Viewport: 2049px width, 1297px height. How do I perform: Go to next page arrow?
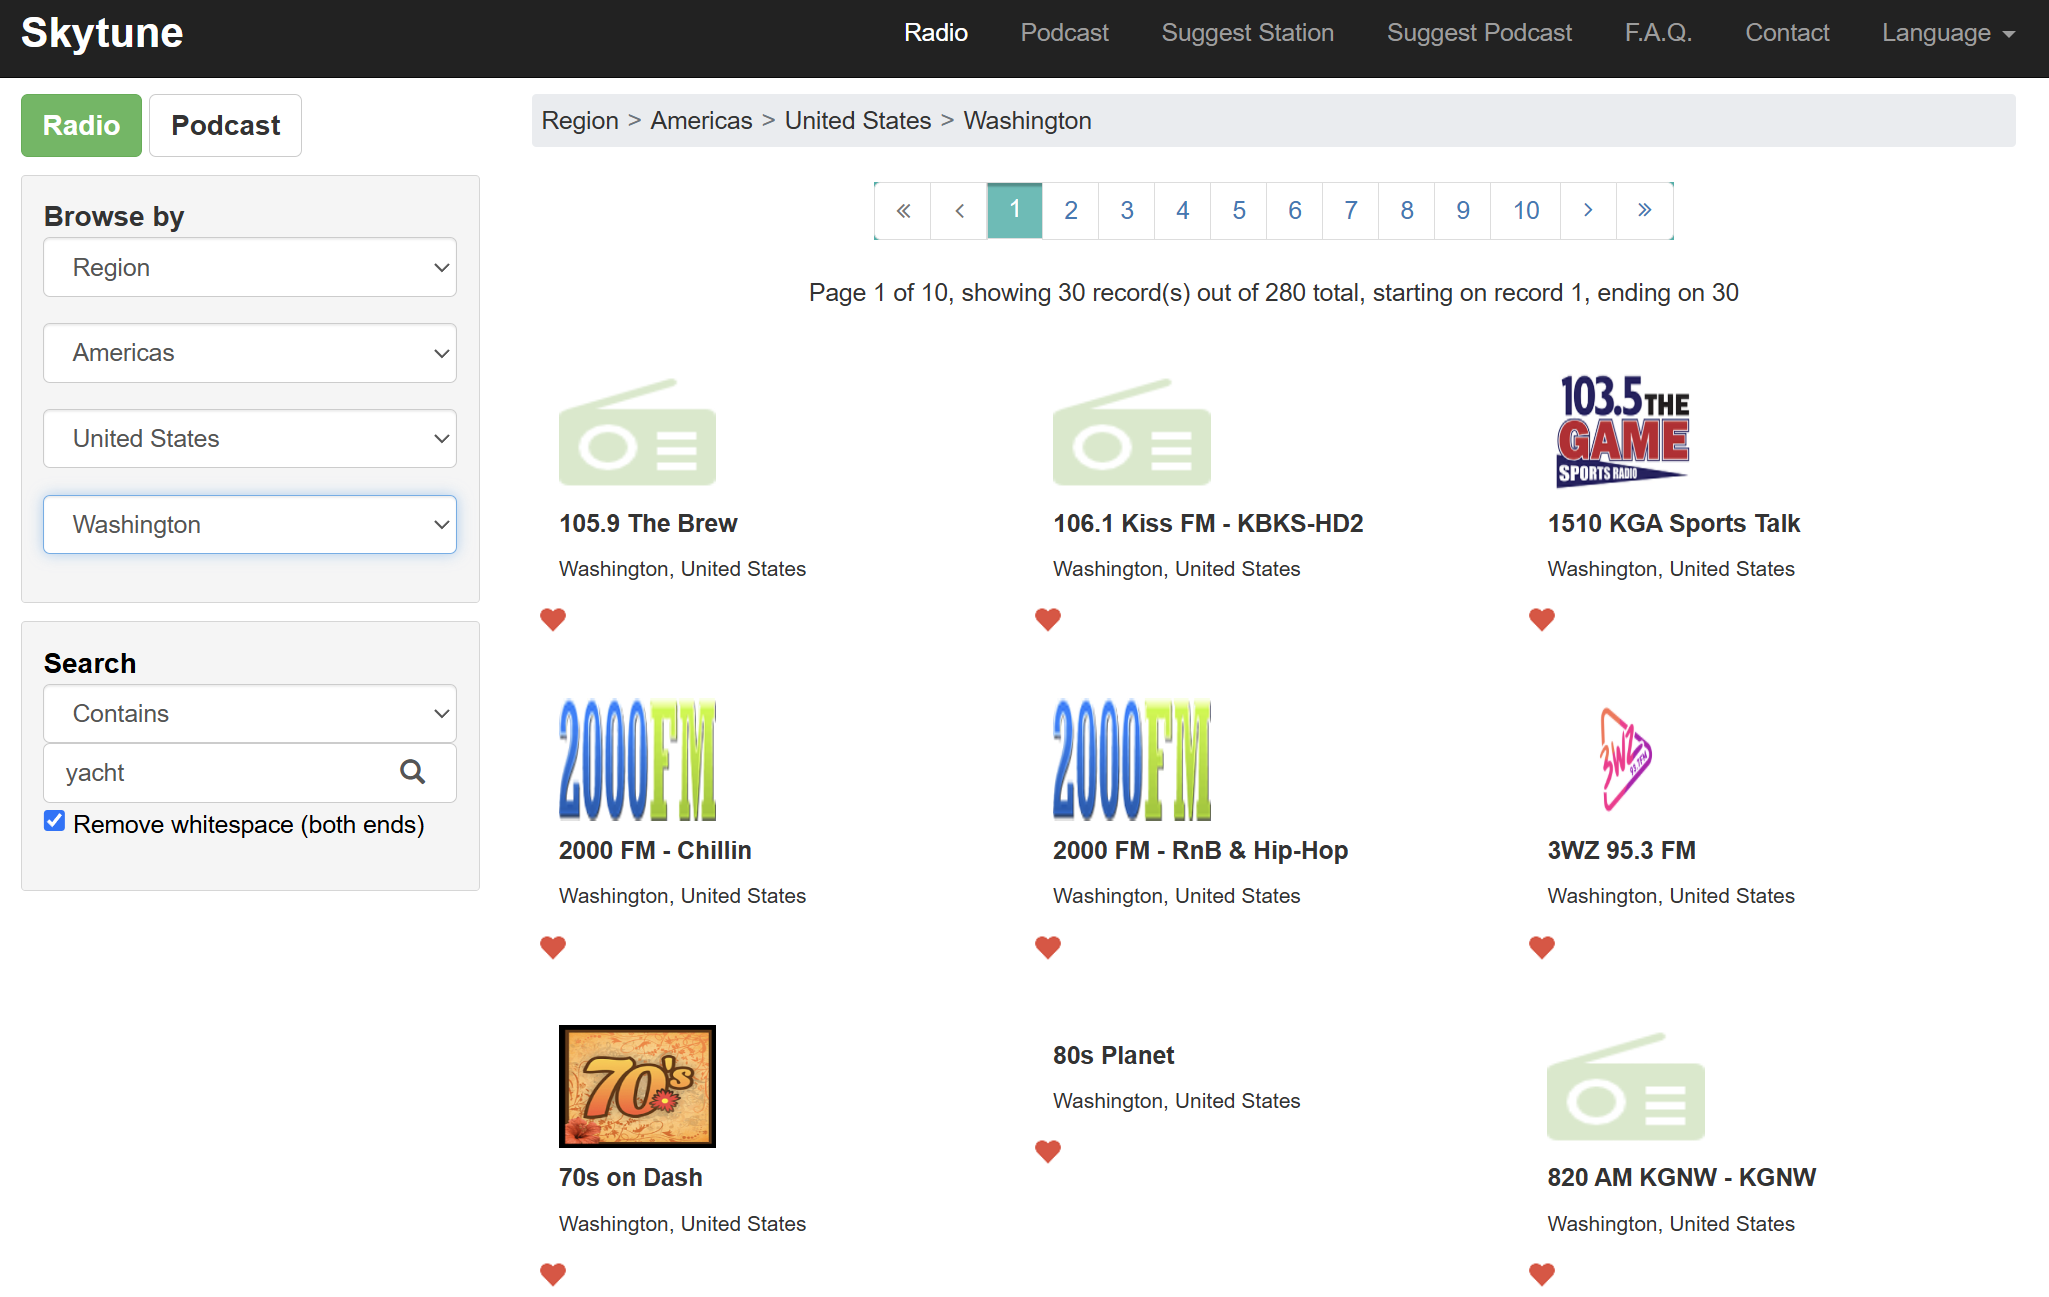pyautogui.click(x=1587, y=210)
